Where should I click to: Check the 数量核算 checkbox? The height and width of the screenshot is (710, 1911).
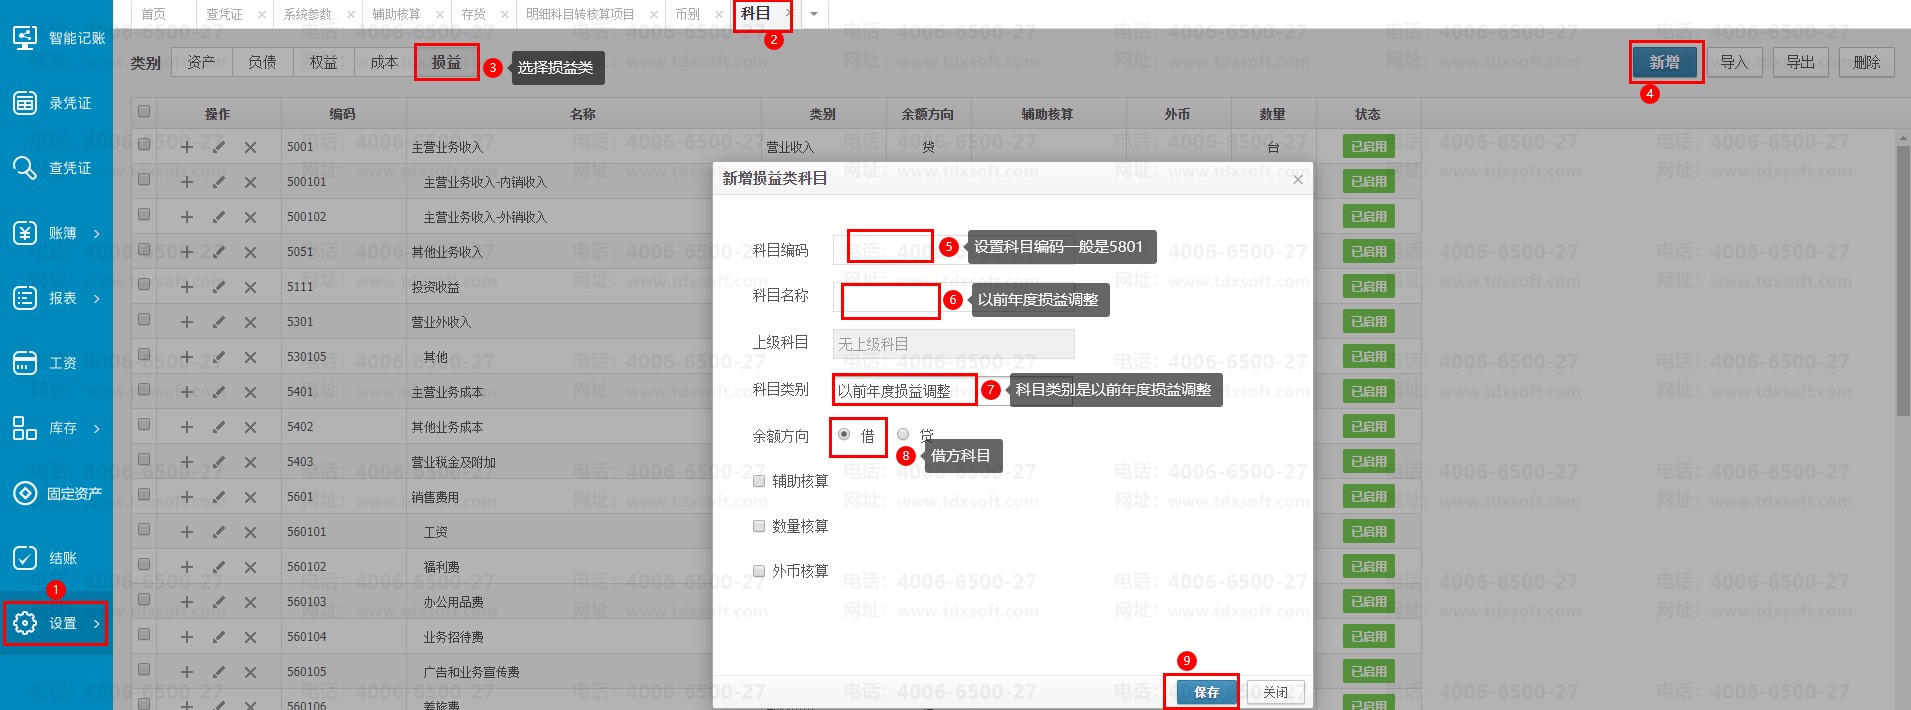[759, 526]
